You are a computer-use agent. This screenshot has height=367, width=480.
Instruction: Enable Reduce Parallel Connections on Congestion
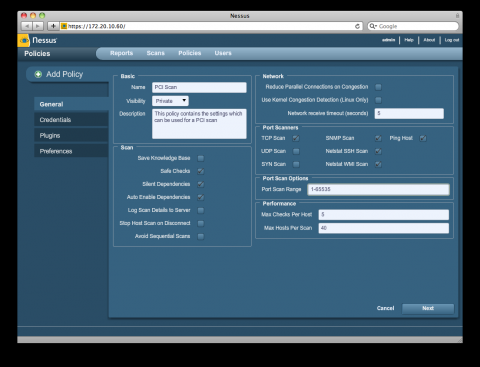378,87
